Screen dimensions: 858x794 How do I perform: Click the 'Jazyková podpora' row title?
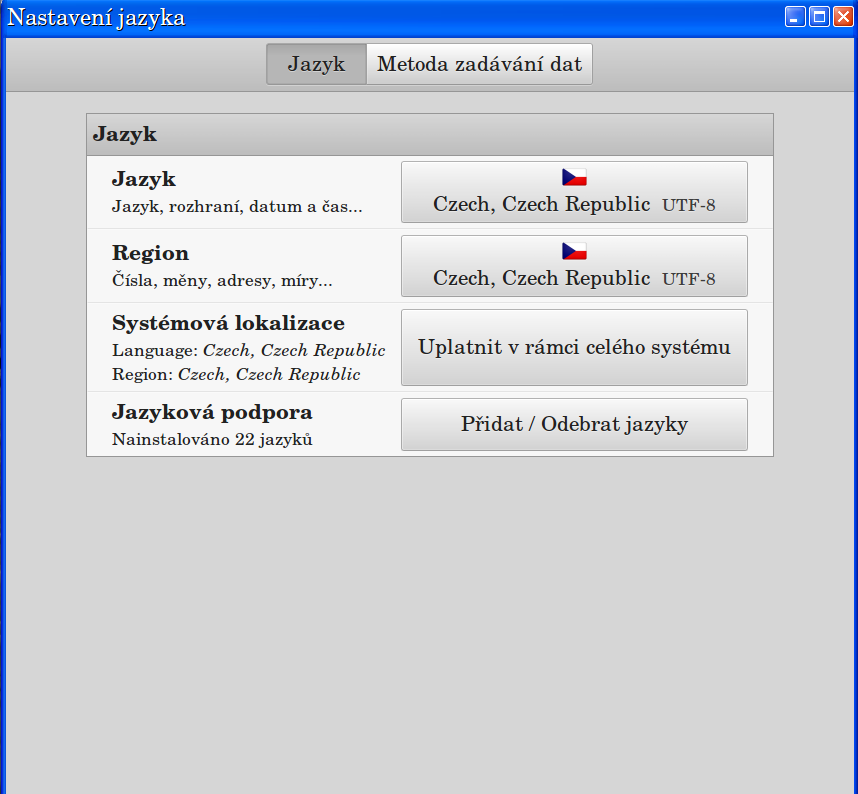(212, 412)
